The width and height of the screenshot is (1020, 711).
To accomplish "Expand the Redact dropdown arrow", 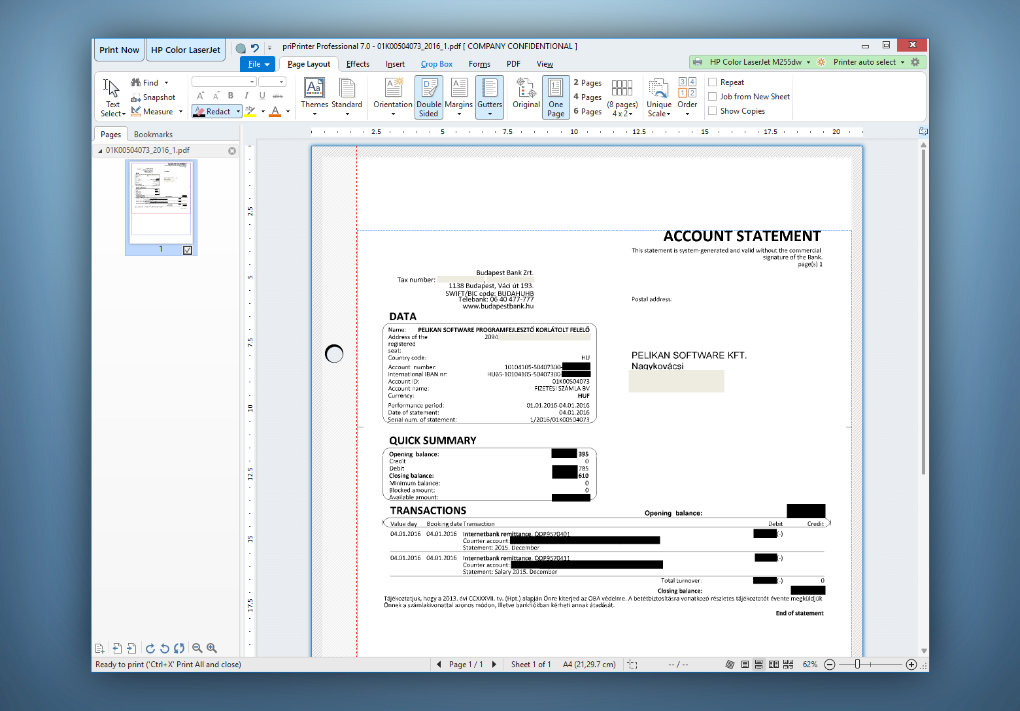I will click(x=238, y=111).
